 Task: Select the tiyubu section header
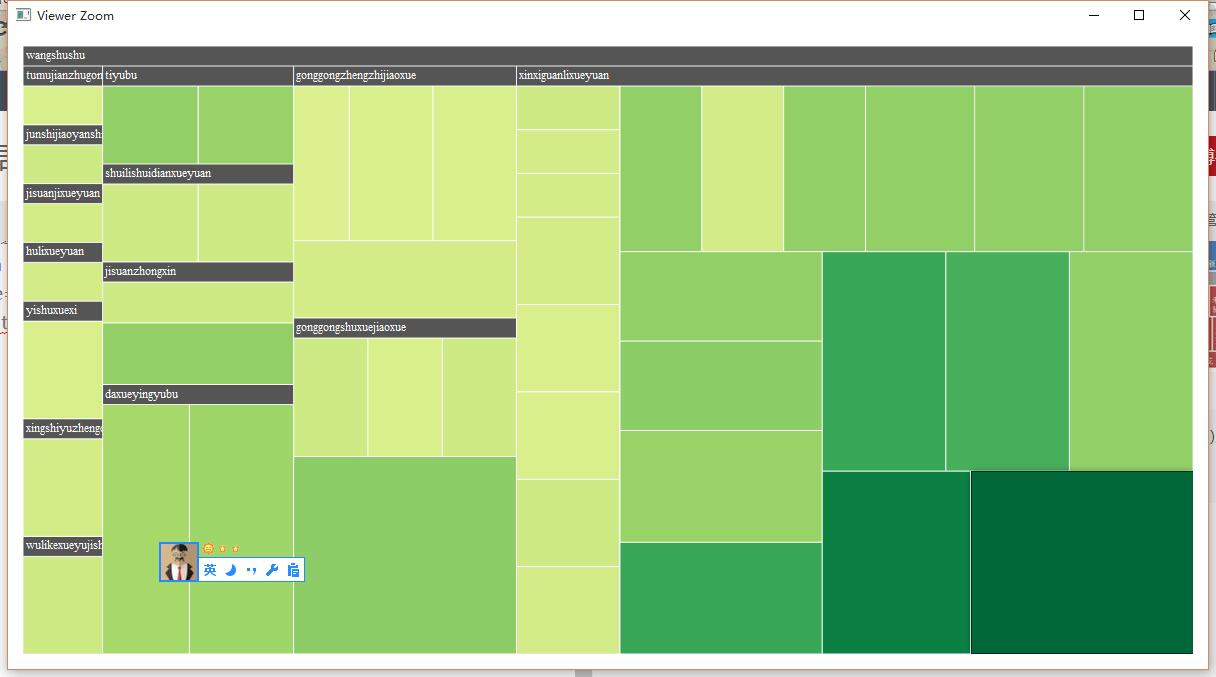pos(196,75)
